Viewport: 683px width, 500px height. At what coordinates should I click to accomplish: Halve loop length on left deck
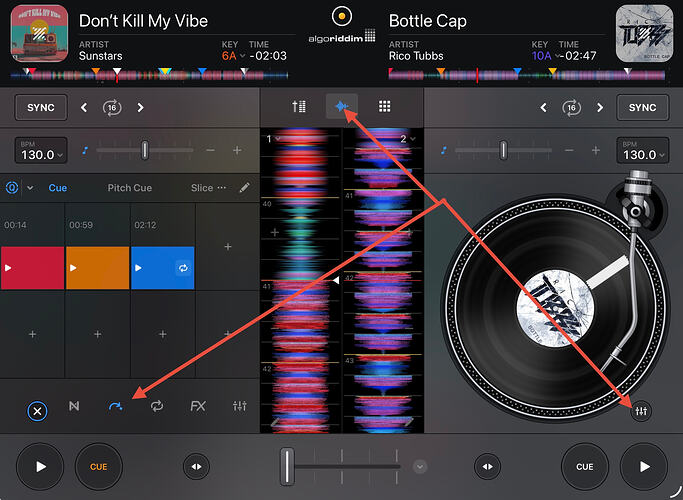84,108
